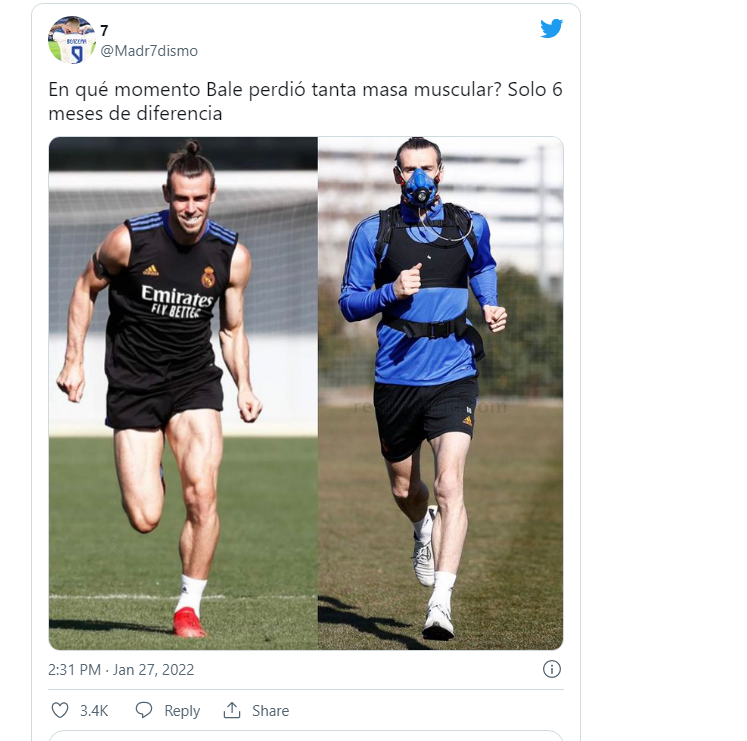Image resolution: width=747 pixels, height=741 pixels.
Task: Click the tweet text about Bale
Action: click(x=305, y=102)
